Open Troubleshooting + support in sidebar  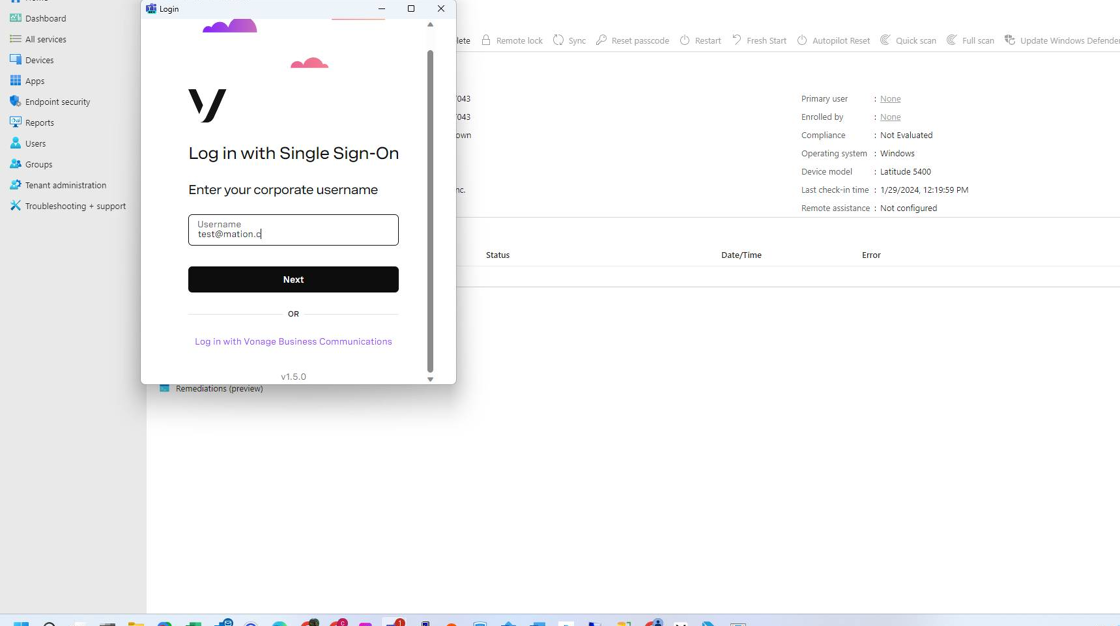pos(68,205)
